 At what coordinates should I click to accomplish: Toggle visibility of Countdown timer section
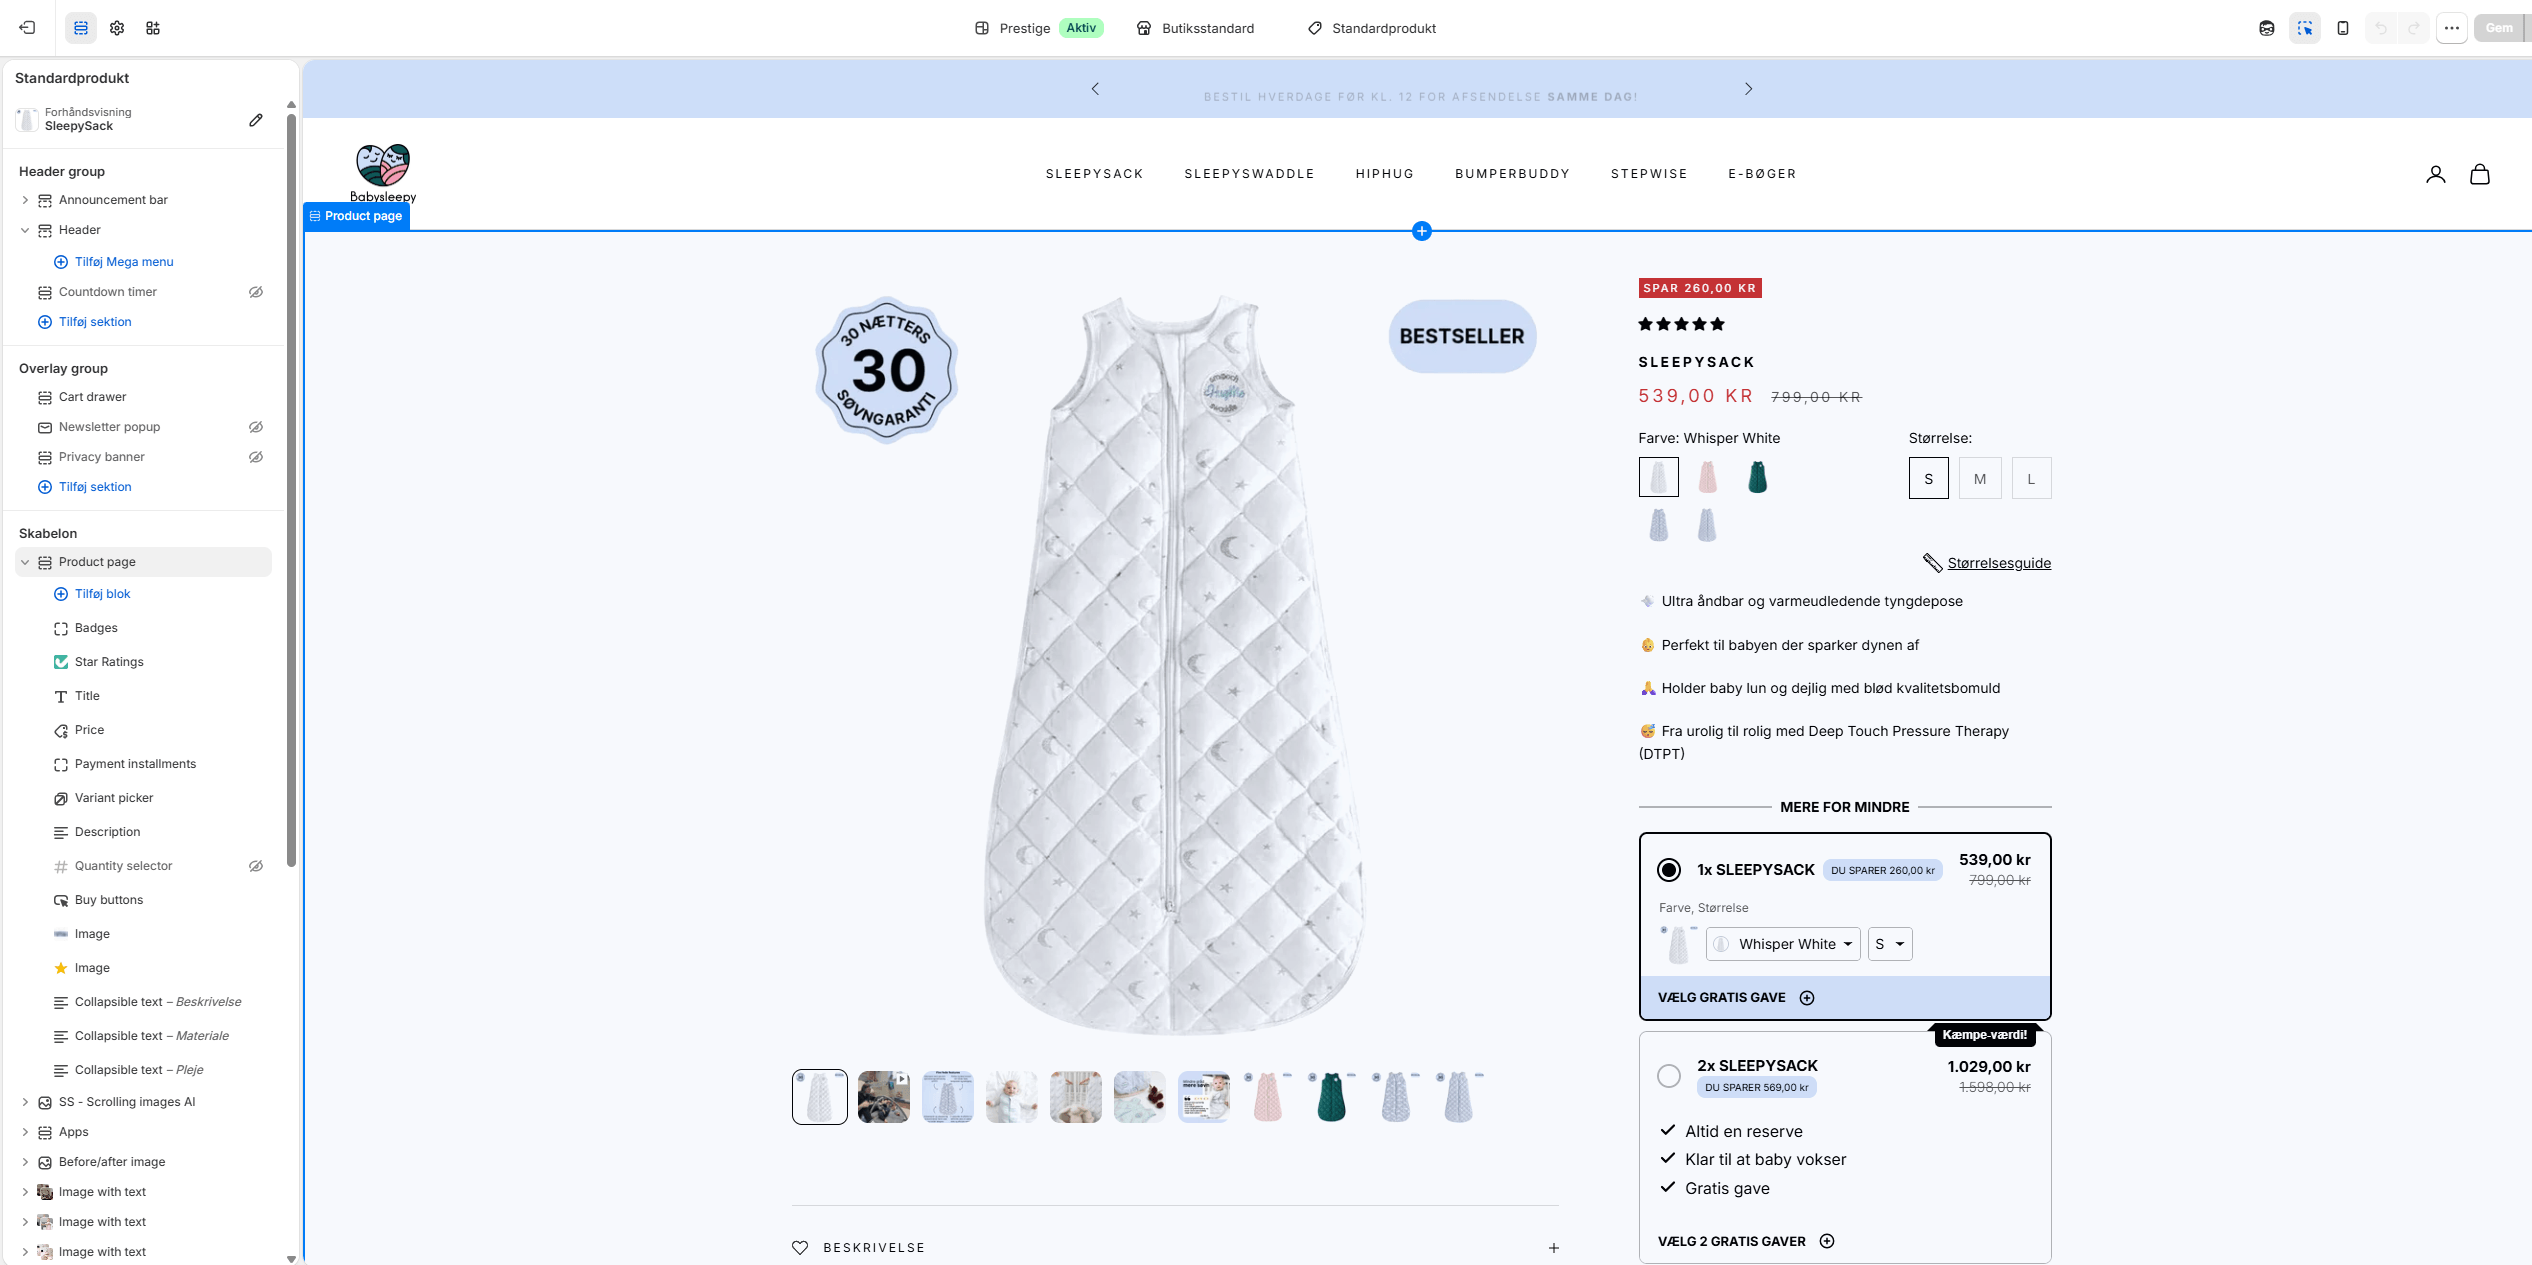pos(256,292)
